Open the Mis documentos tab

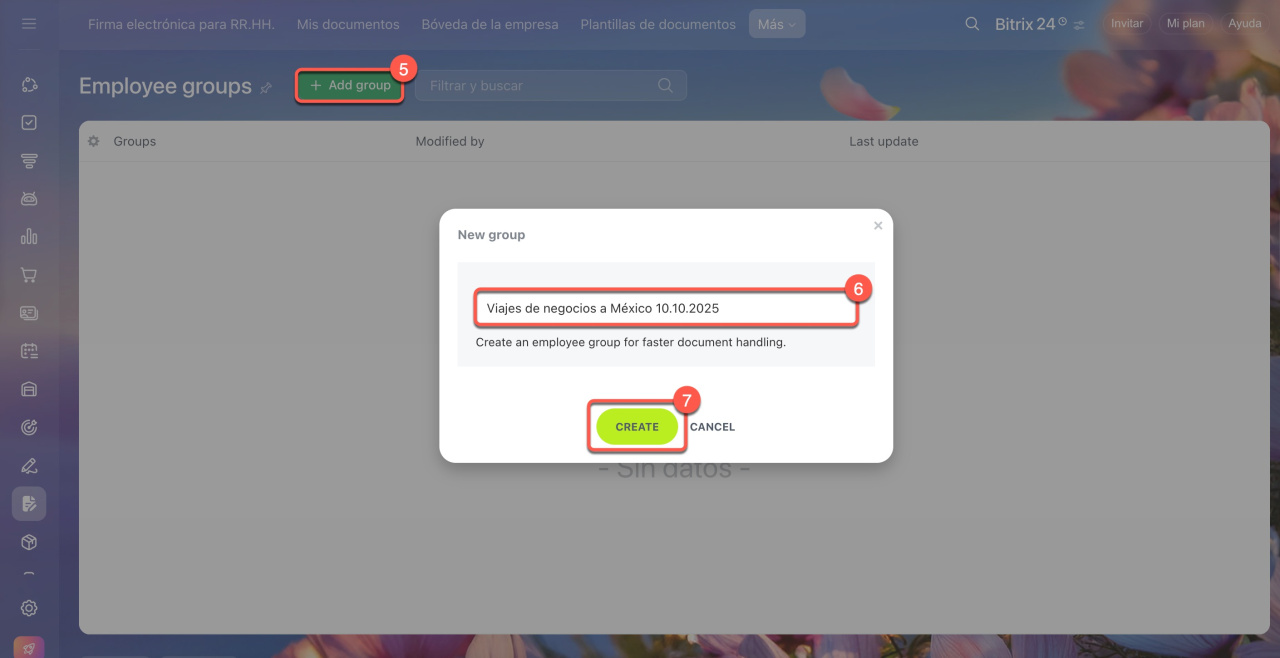(x=348, y=24)
